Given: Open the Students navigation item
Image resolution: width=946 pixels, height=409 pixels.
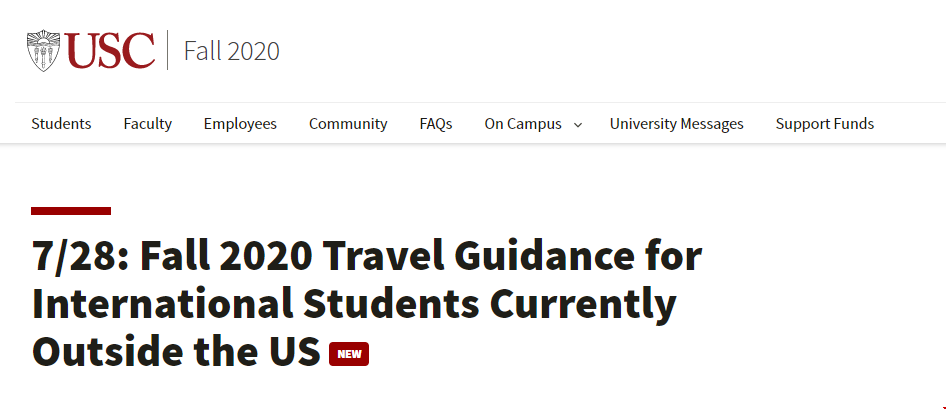Looking at the screenshot, I should point(61,124).
